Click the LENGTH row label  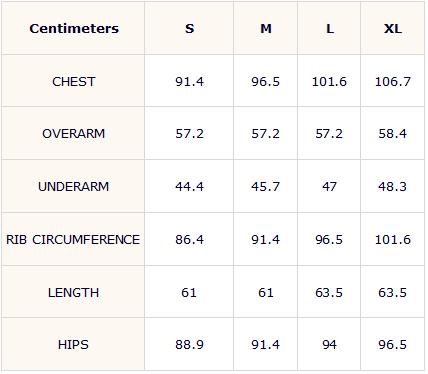point(74,292)
